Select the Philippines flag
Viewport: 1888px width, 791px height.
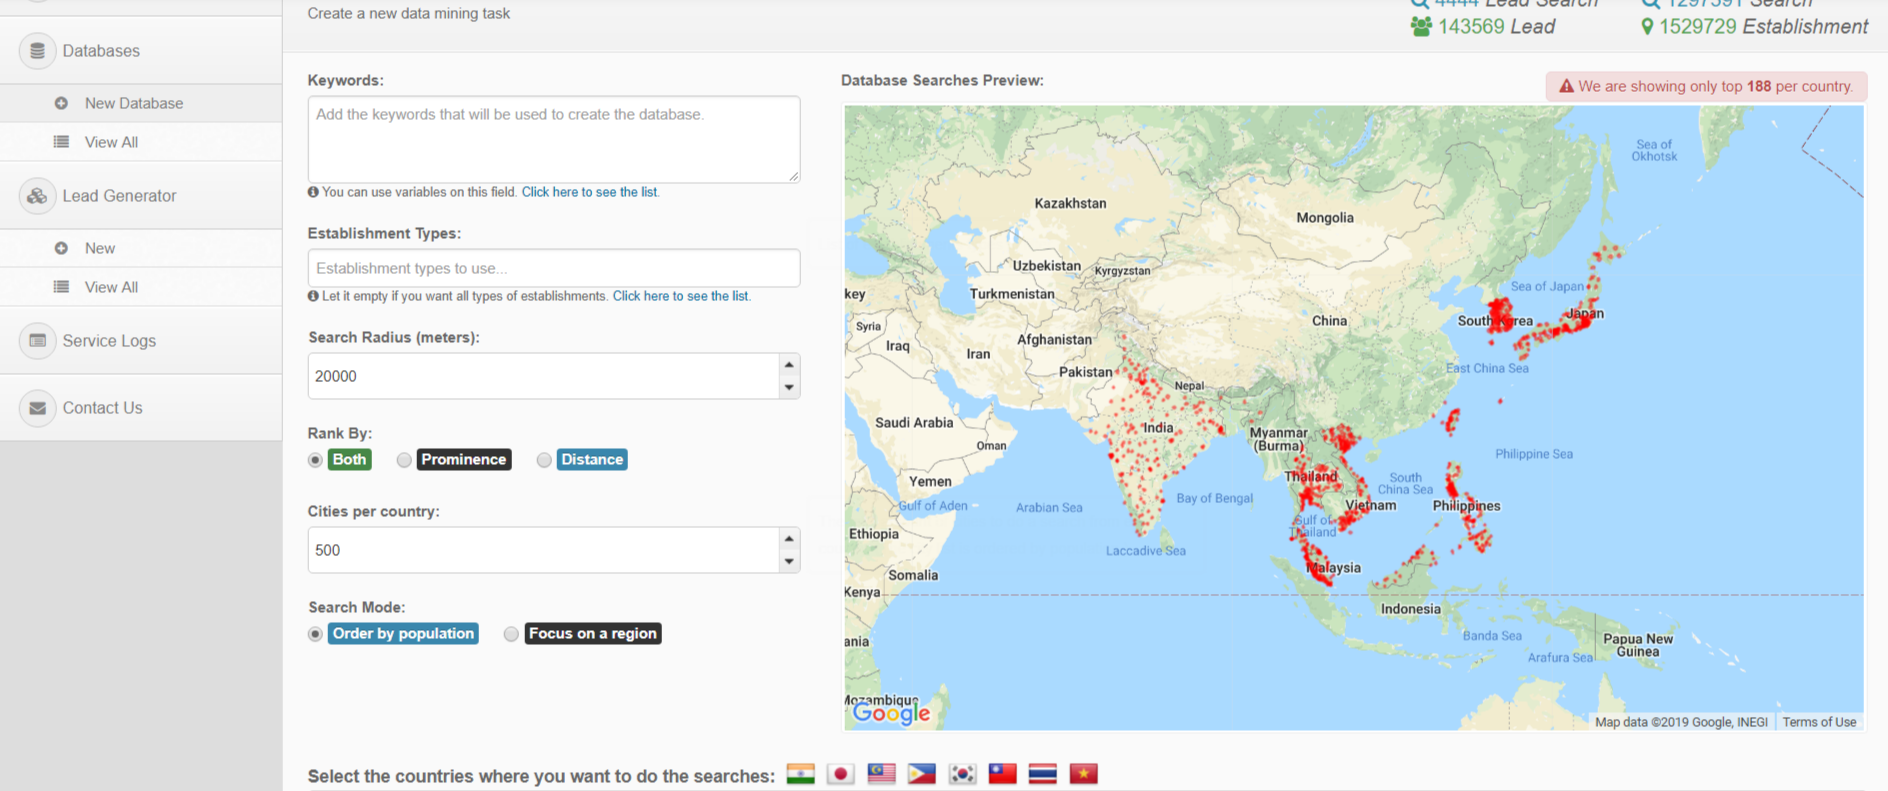point(921,774)
